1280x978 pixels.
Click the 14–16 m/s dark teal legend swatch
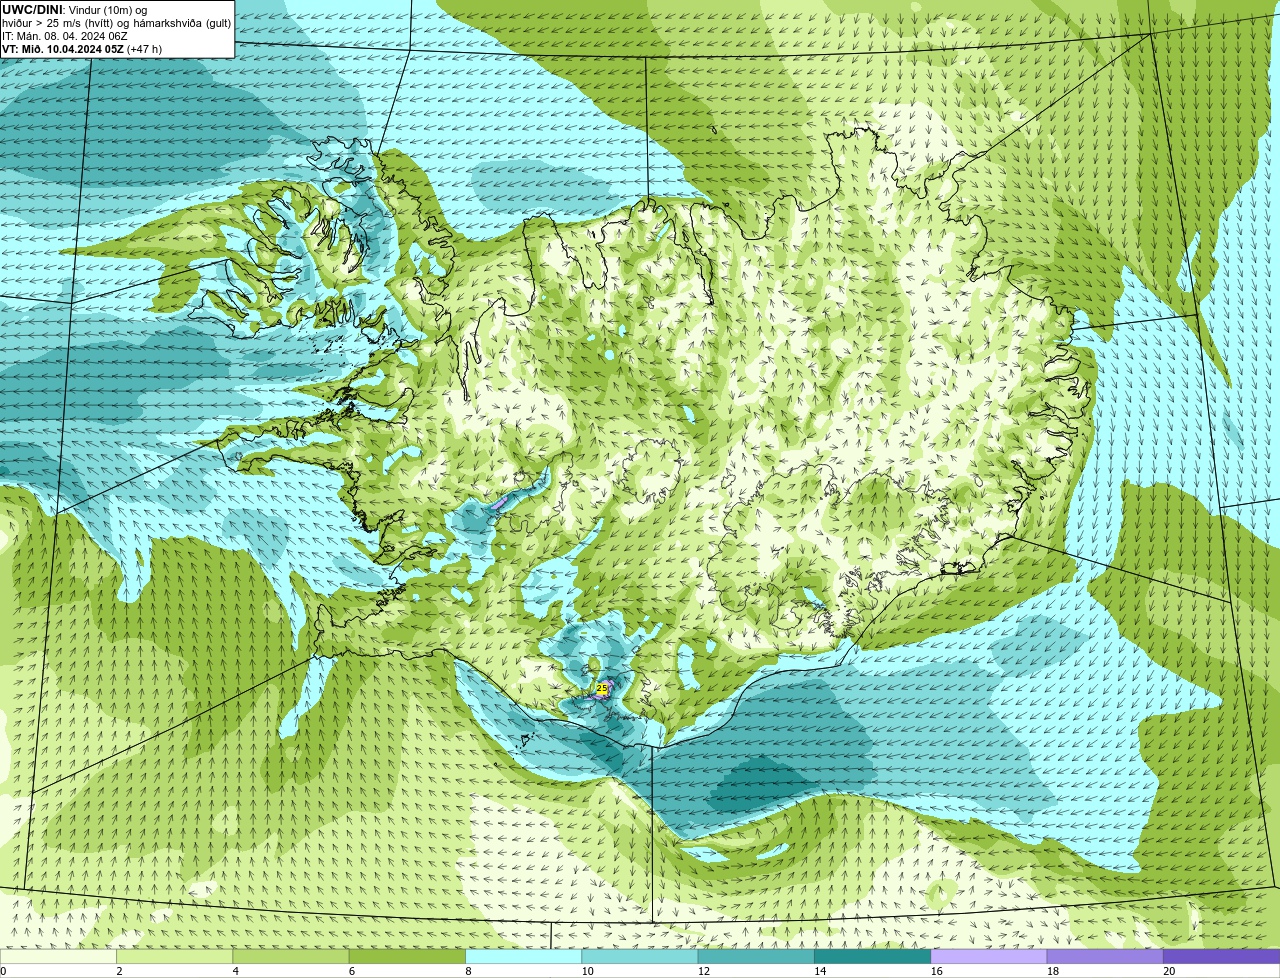[873, 956]
